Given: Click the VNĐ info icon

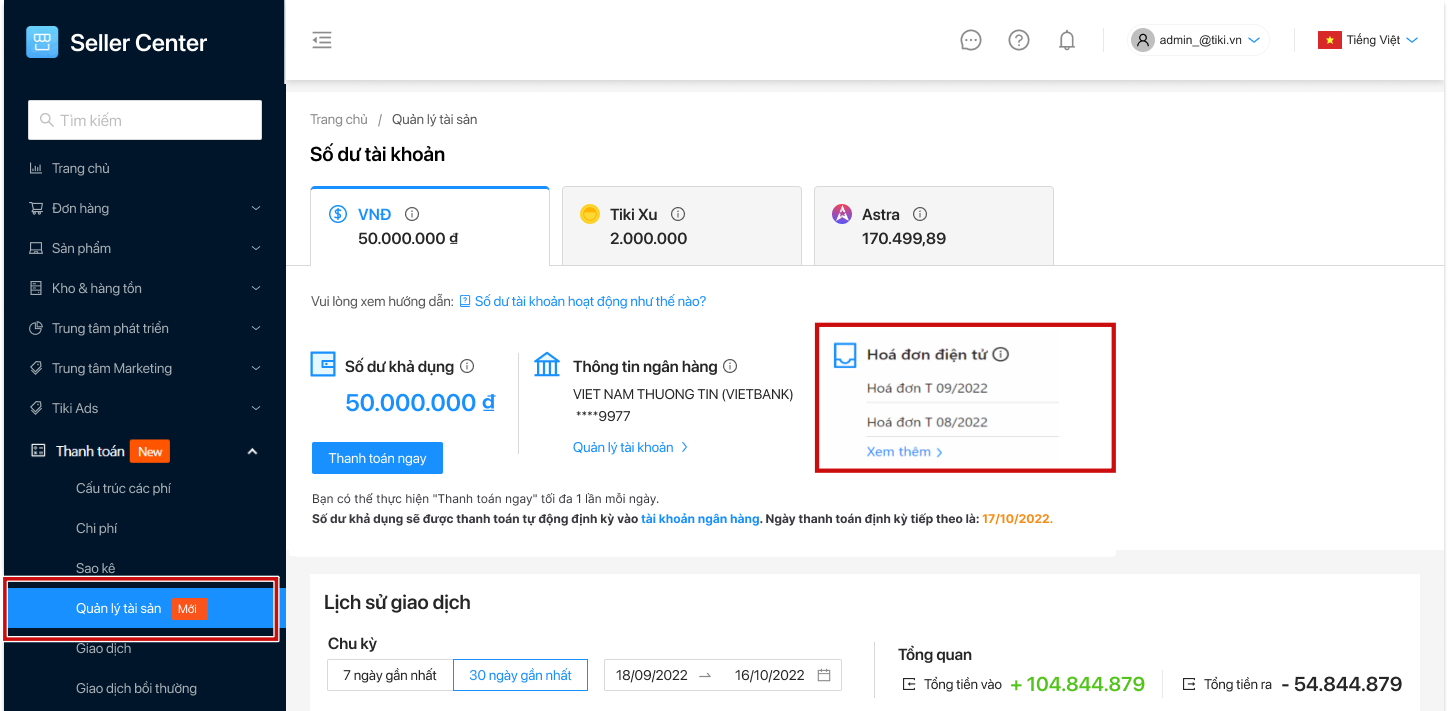Looking at the screenshot, I should point(412,214).
